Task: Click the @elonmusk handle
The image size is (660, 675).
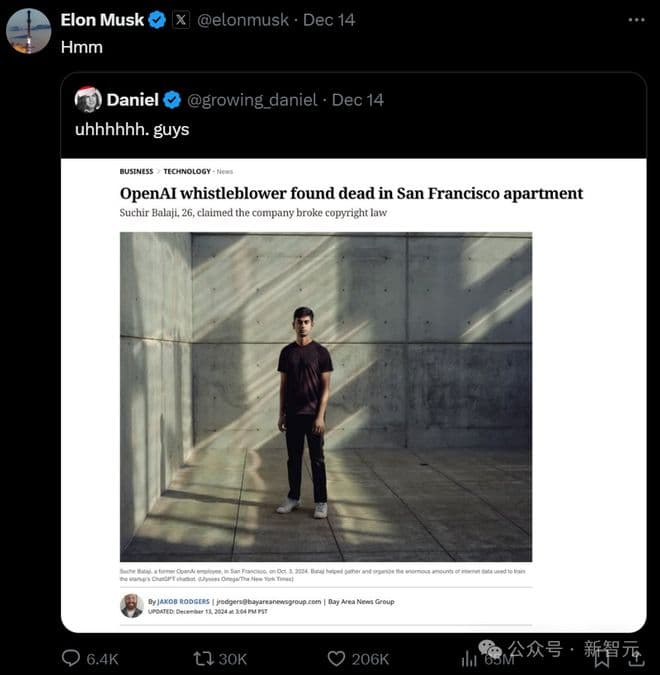Action: pos(242,20)
